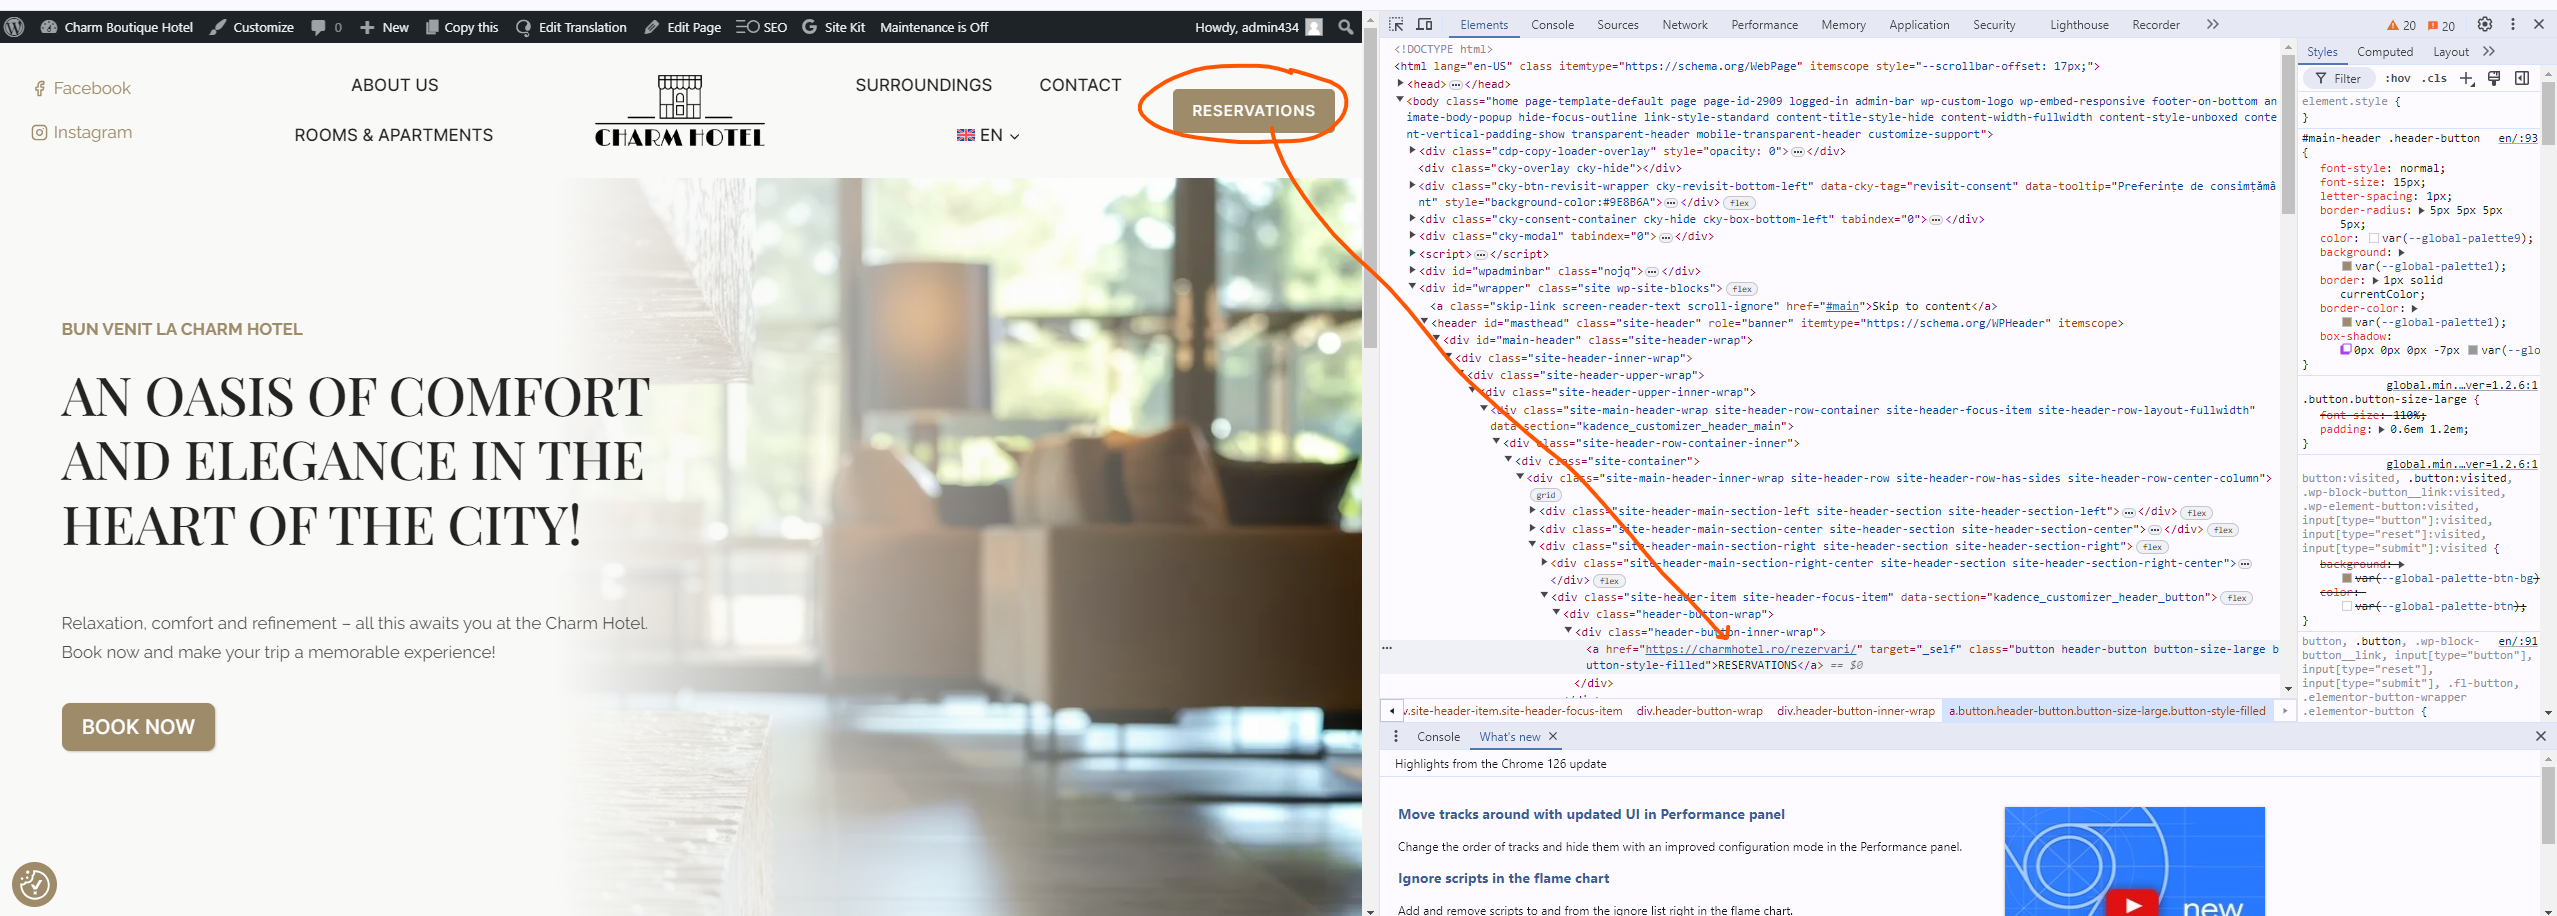Open the Performance tab

pyautogui.click(x=1764, y=25)
